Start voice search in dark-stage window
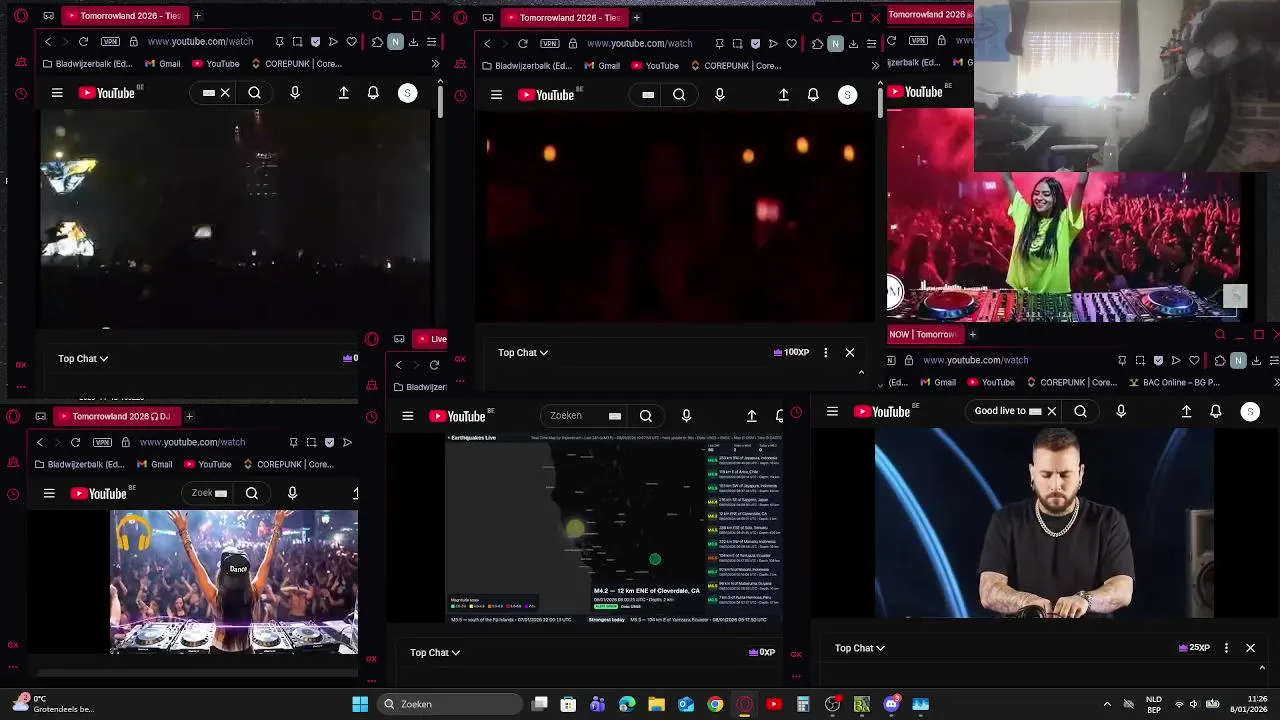Viewport: 1280px width, 720px height. click(294, 93)
